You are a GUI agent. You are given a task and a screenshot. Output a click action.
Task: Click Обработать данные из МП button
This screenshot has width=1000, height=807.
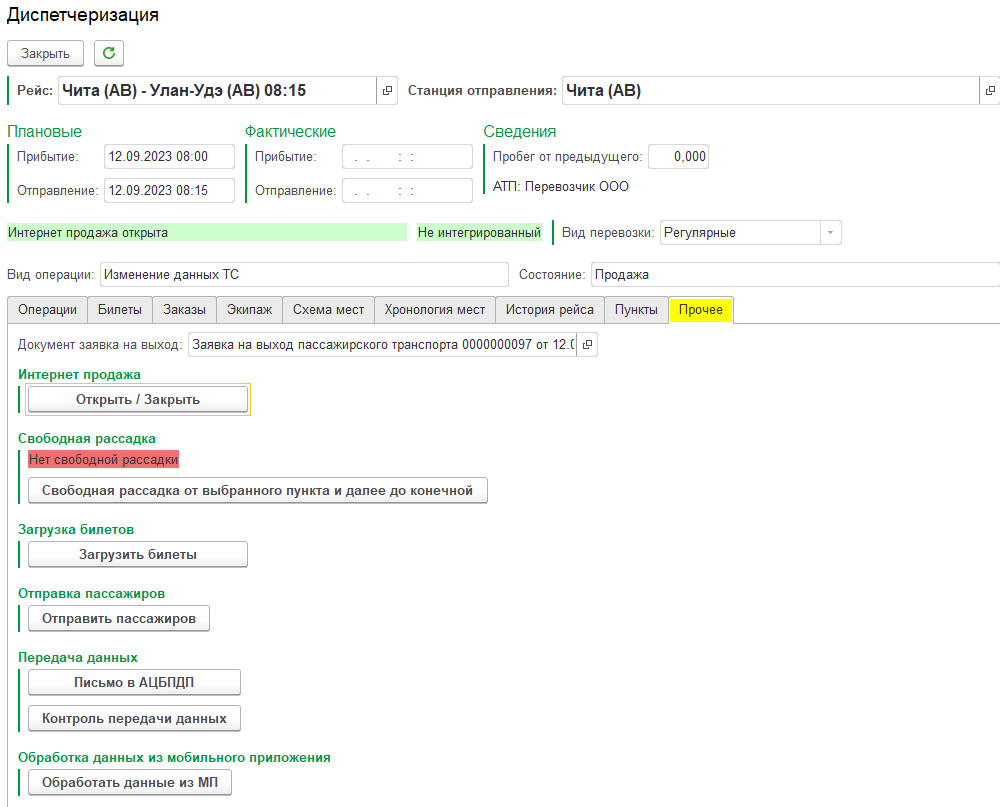click(x=130, y=782)
